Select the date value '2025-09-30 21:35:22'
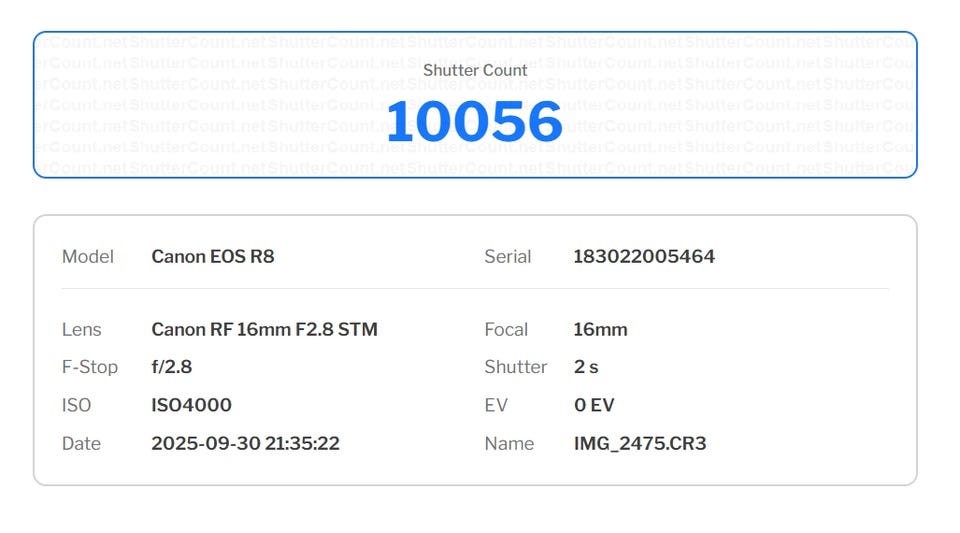 point(246,444)
